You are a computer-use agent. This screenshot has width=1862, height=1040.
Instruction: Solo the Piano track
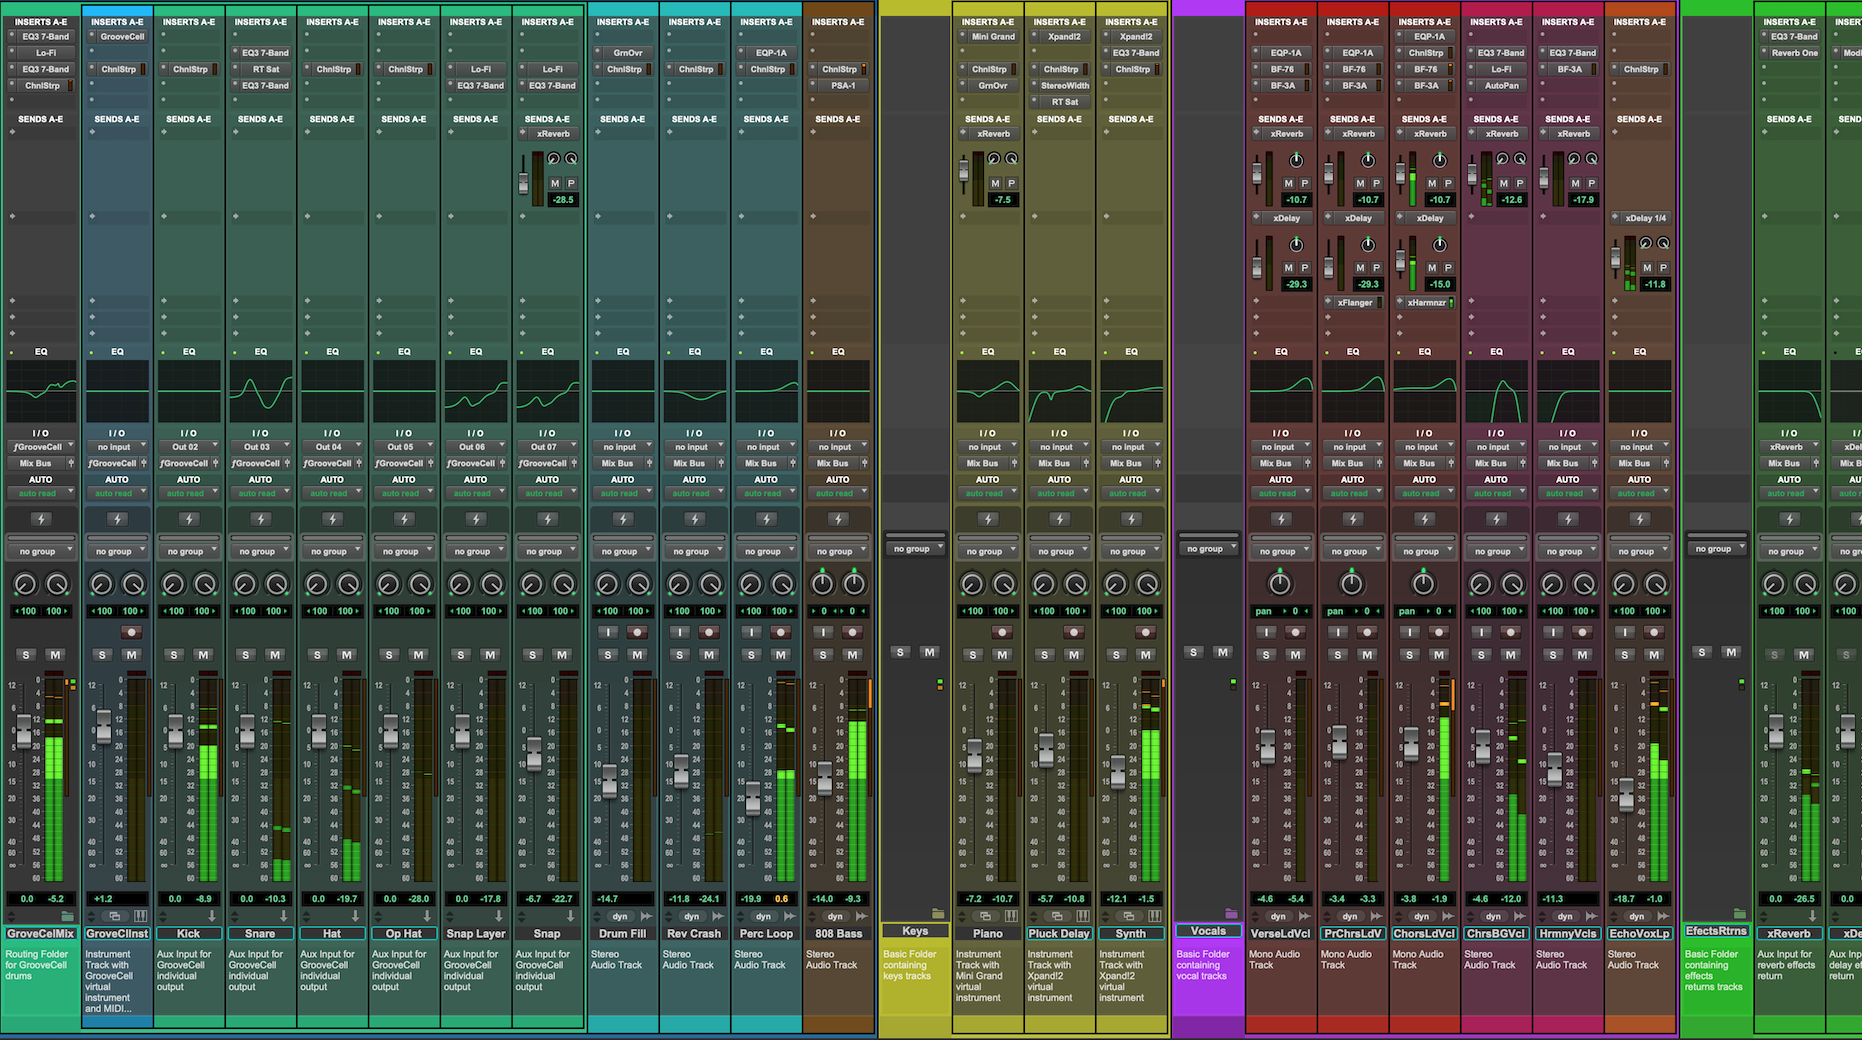click(x=973, y=655)
